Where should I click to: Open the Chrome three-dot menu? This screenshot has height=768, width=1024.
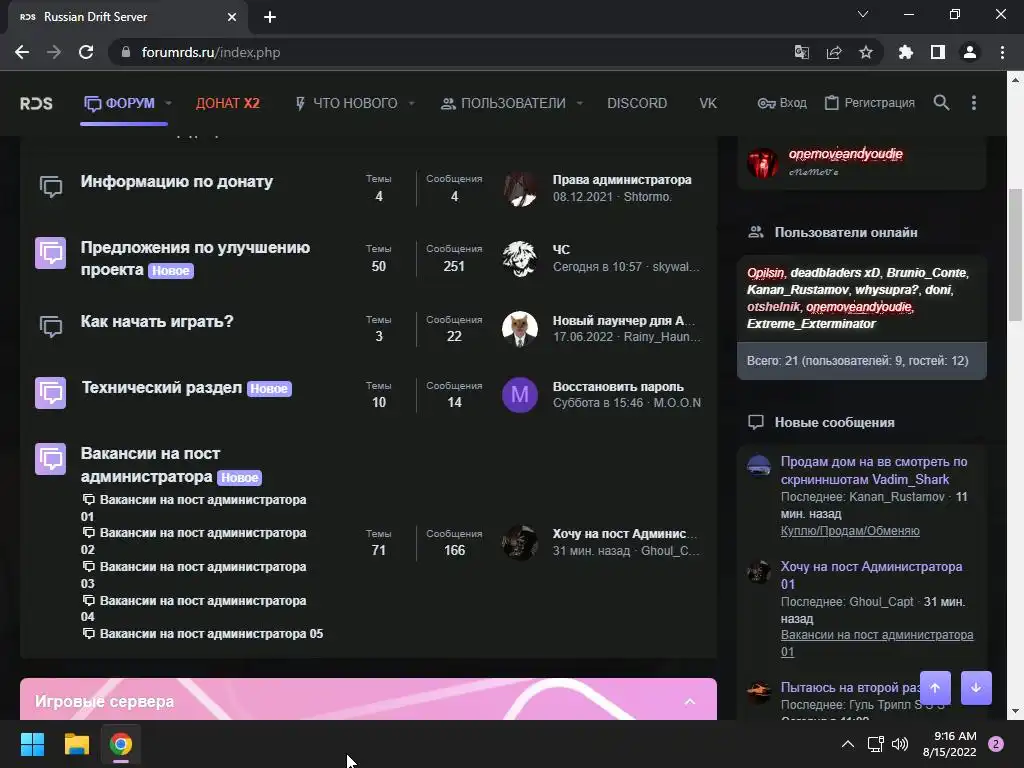click(1002, 52)
